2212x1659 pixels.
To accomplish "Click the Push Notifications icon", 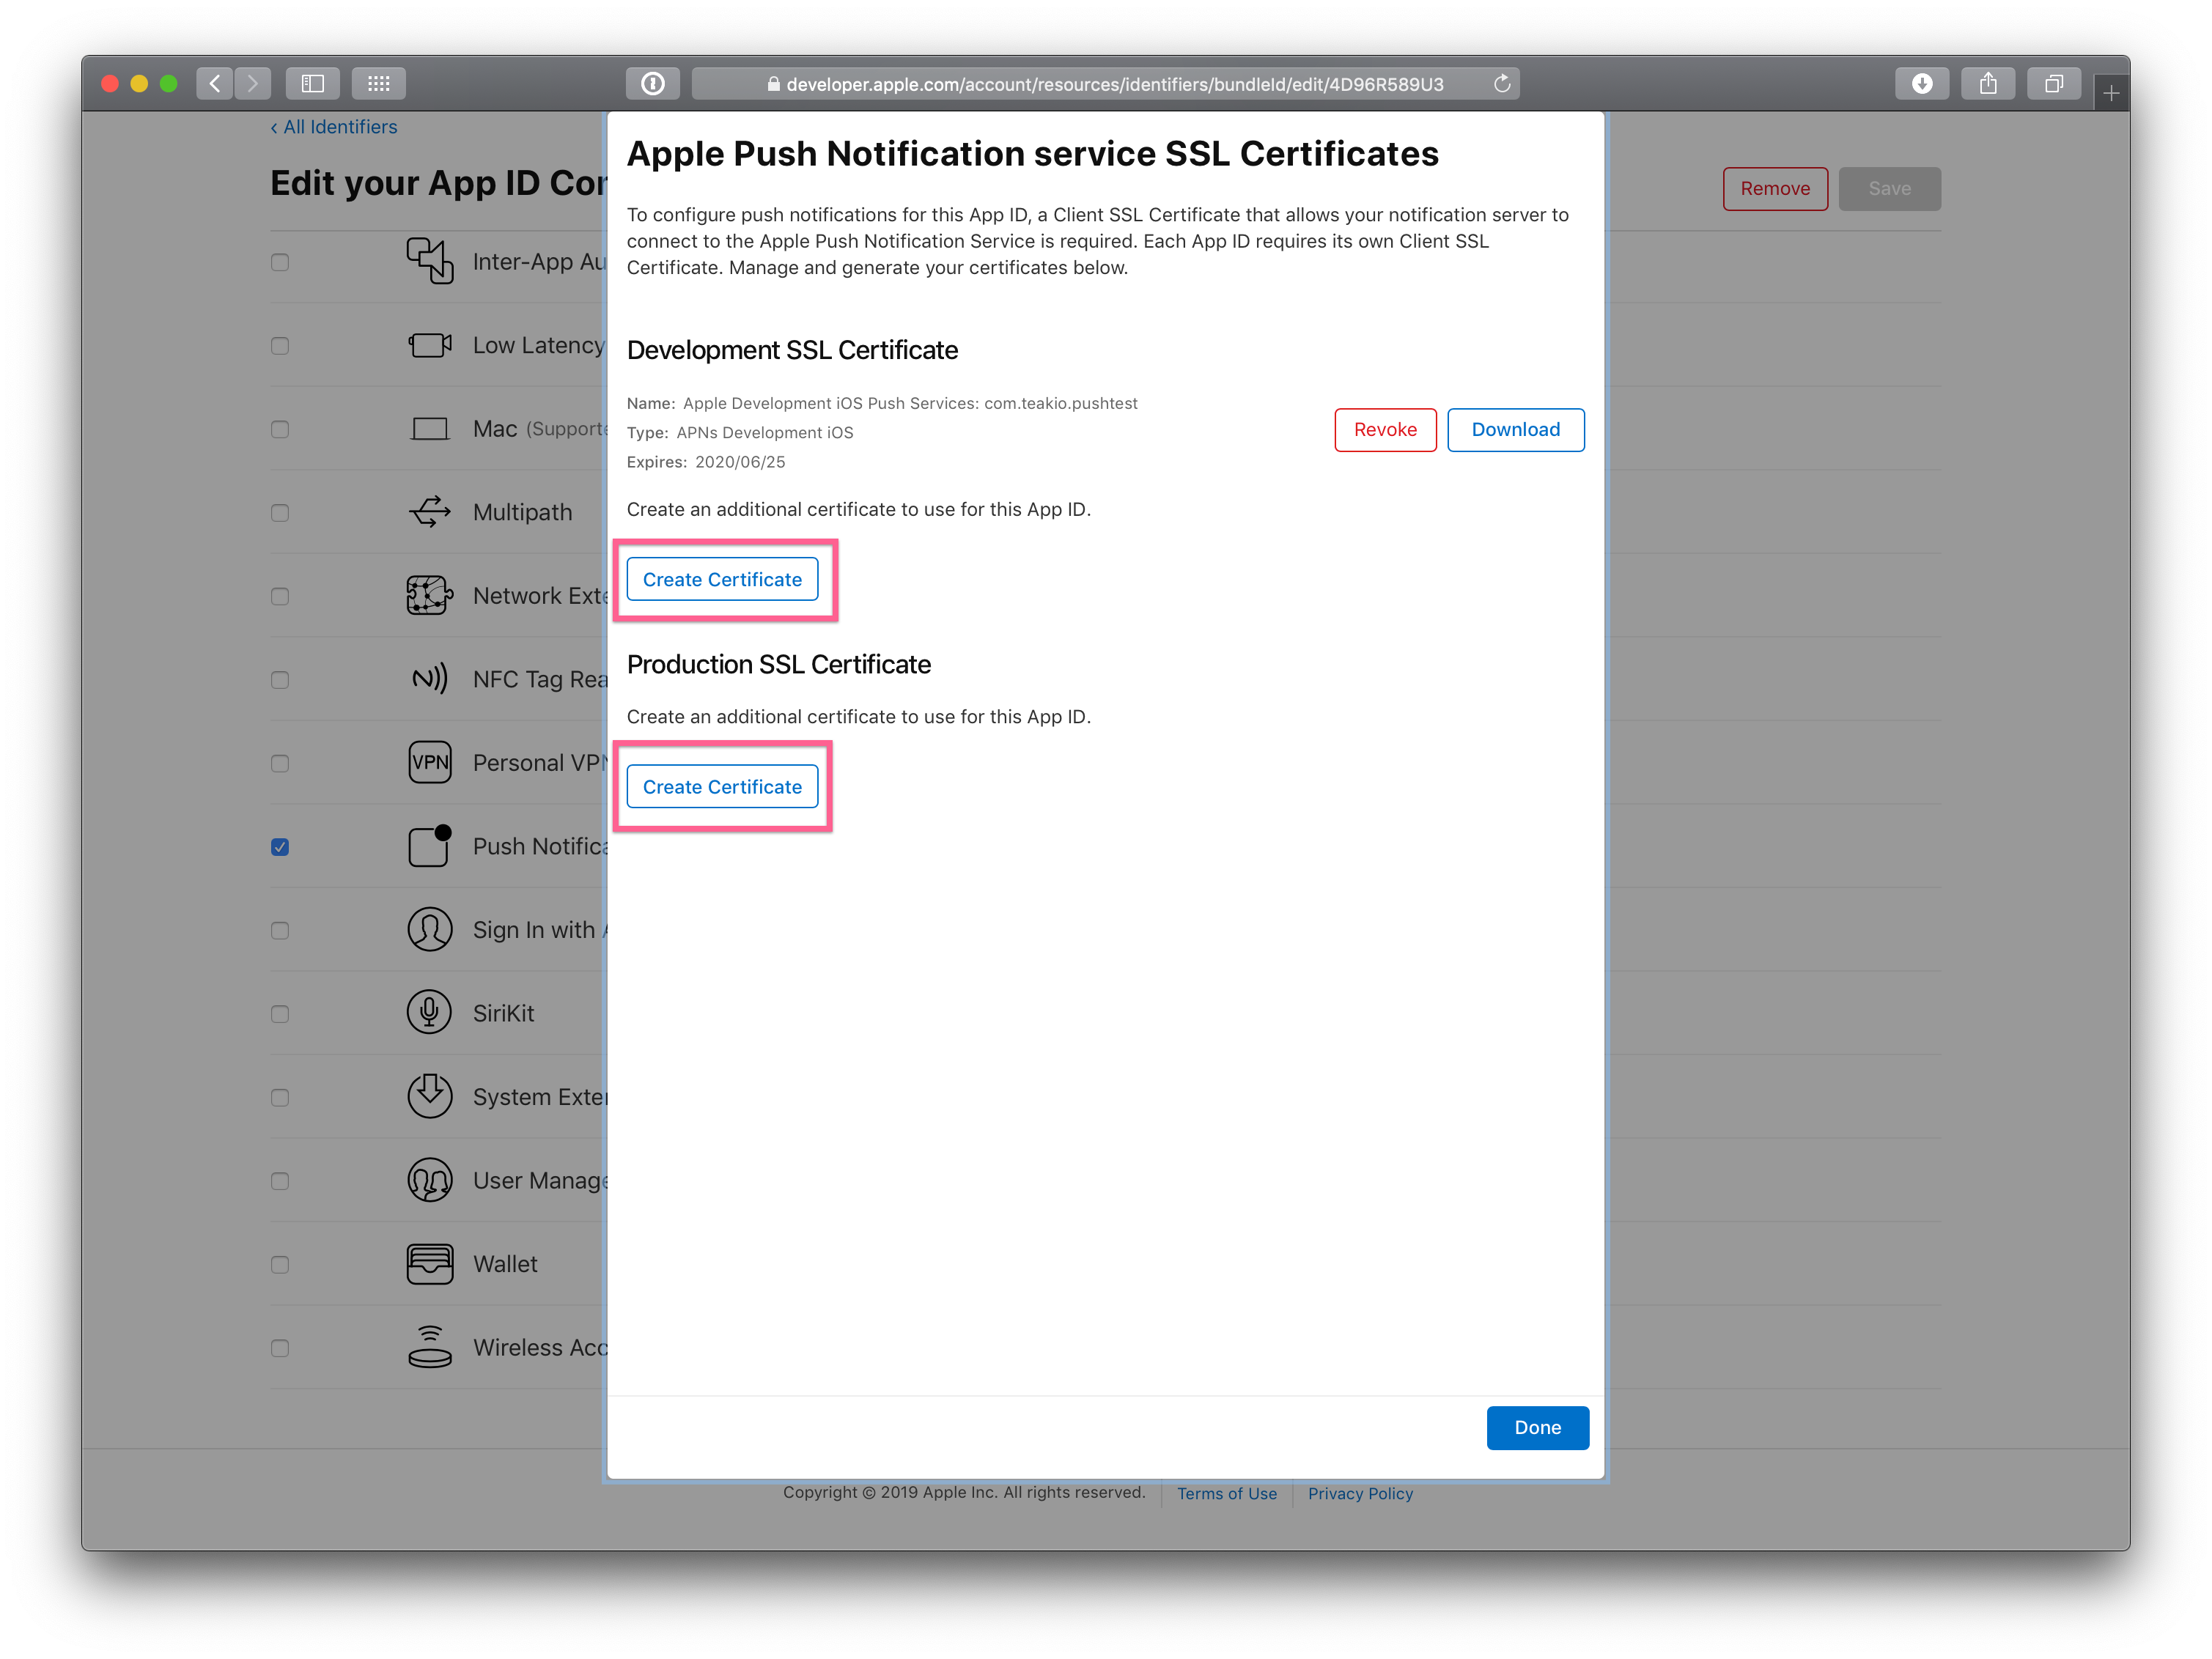I will click(x=430, y=846).
